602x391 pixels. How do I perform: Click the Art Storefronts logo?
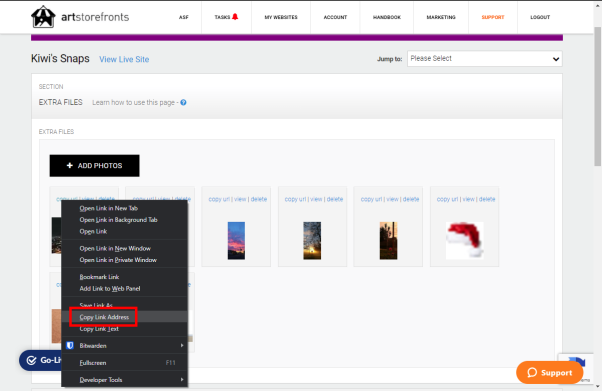tap(80, 17)
